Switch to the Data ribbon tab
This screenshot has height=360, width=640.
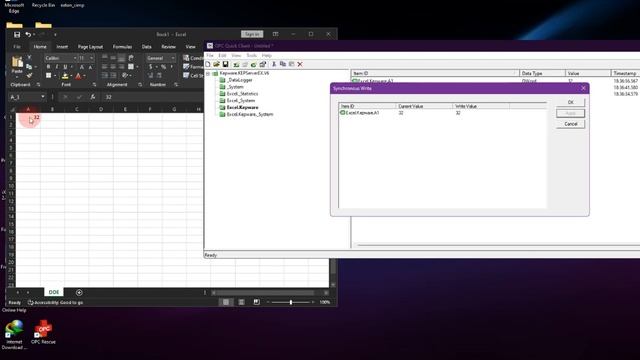tap(147, 47)
